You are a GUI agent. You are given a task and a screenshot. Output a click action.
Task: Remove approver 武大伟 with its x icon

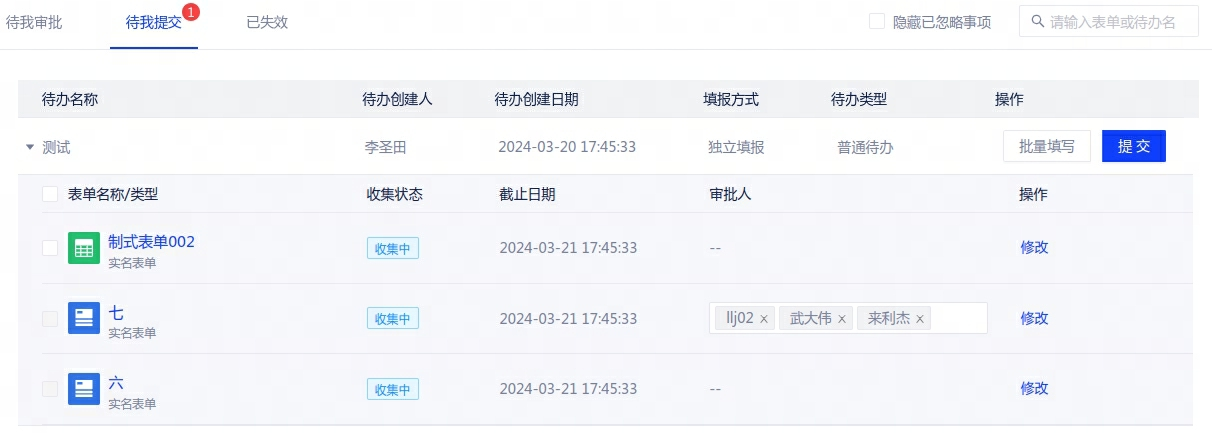point(842,319)
